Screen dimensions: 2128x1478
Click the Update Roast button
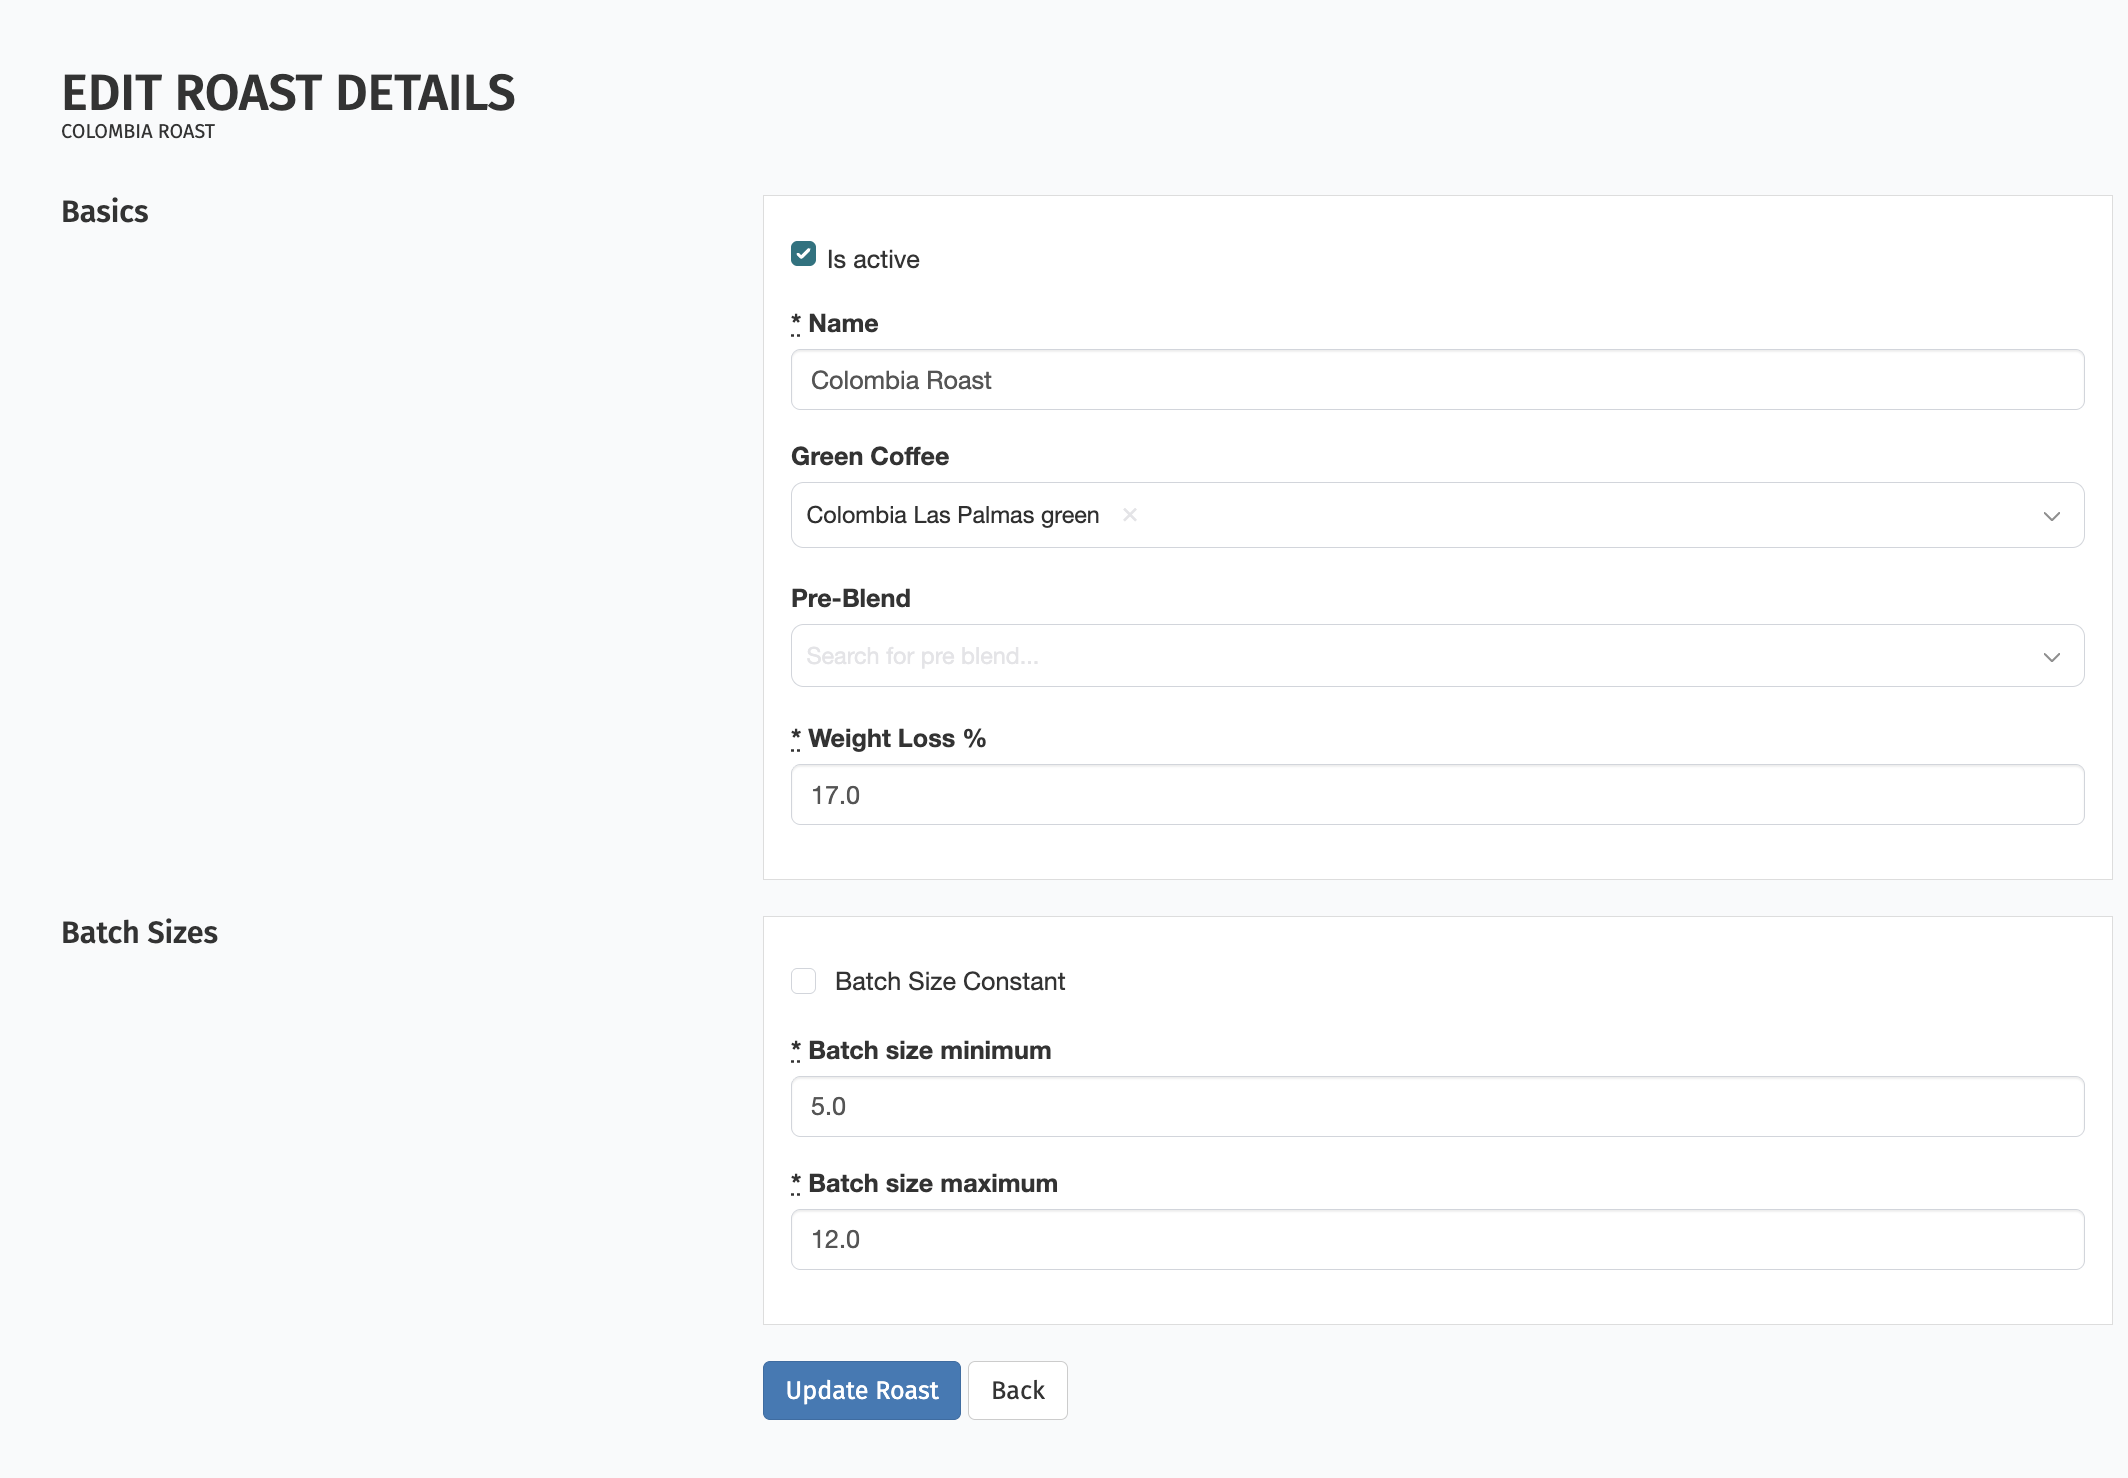(861, 1390)
